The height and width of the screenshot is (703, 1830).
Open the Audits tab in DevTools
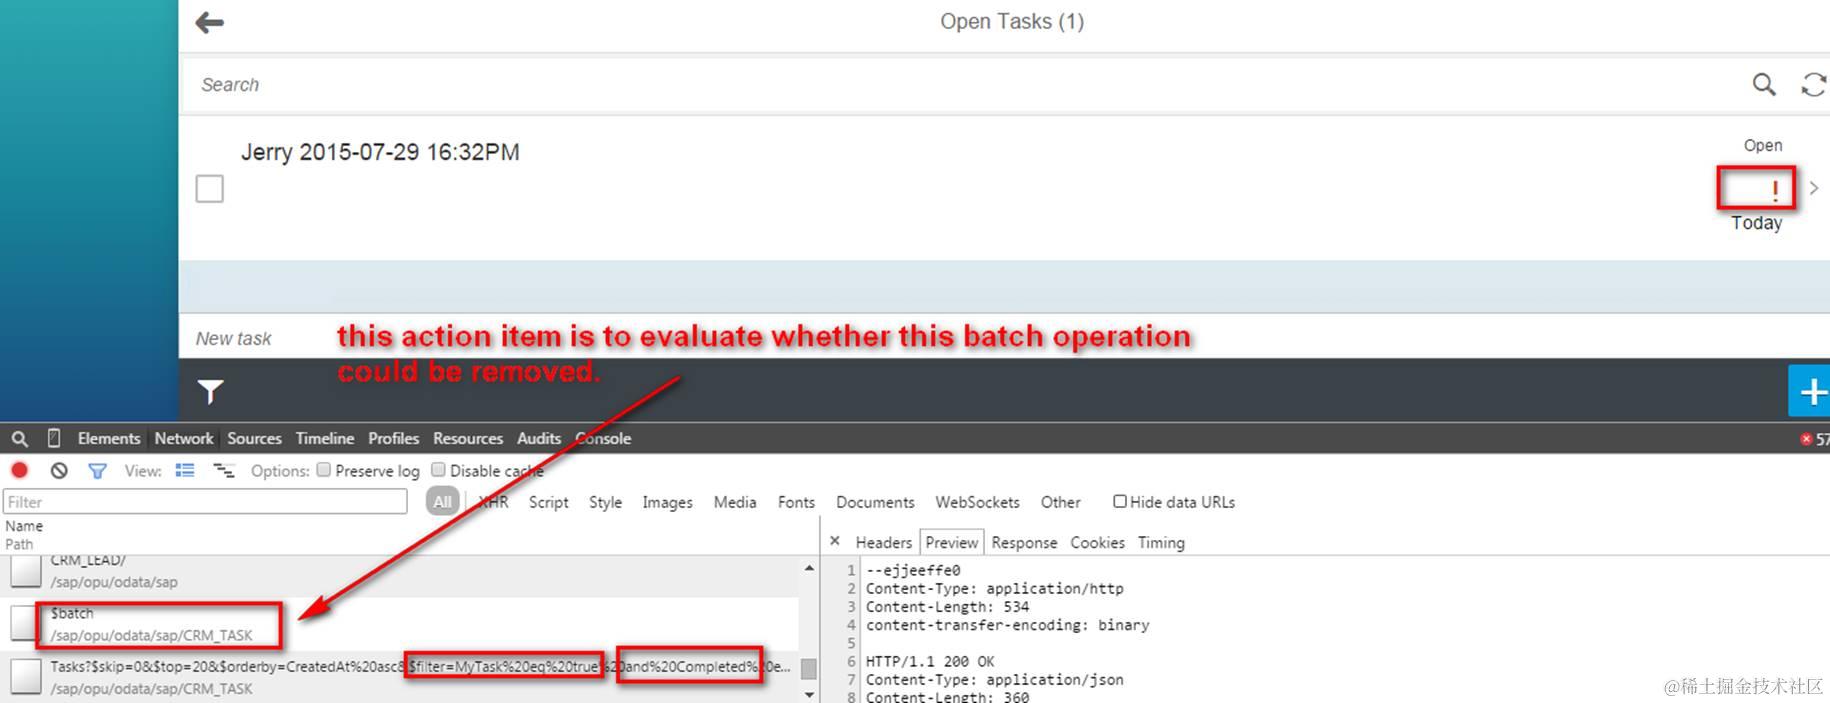coord(539,438)
